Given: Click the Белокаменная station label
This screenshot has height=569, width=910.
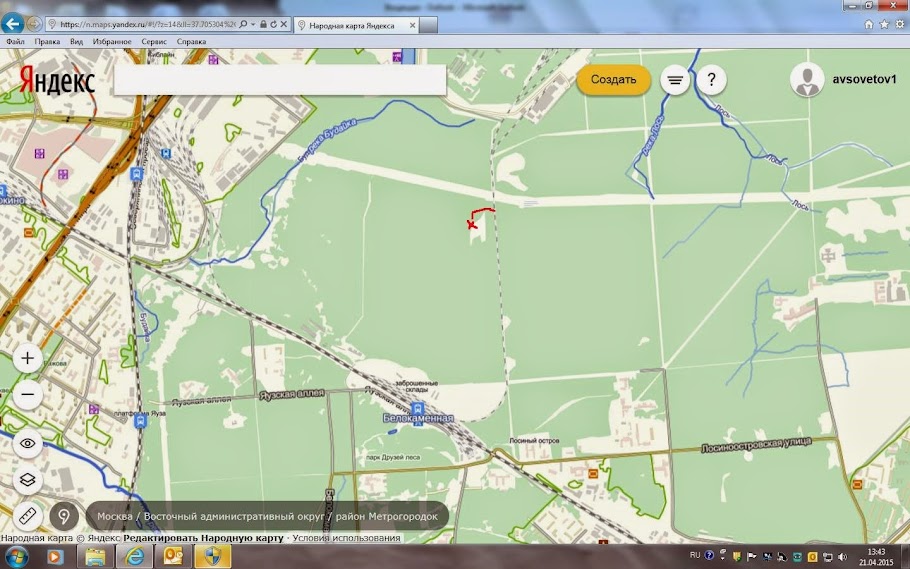Looking at the screenshot, I should click(418, 418).
